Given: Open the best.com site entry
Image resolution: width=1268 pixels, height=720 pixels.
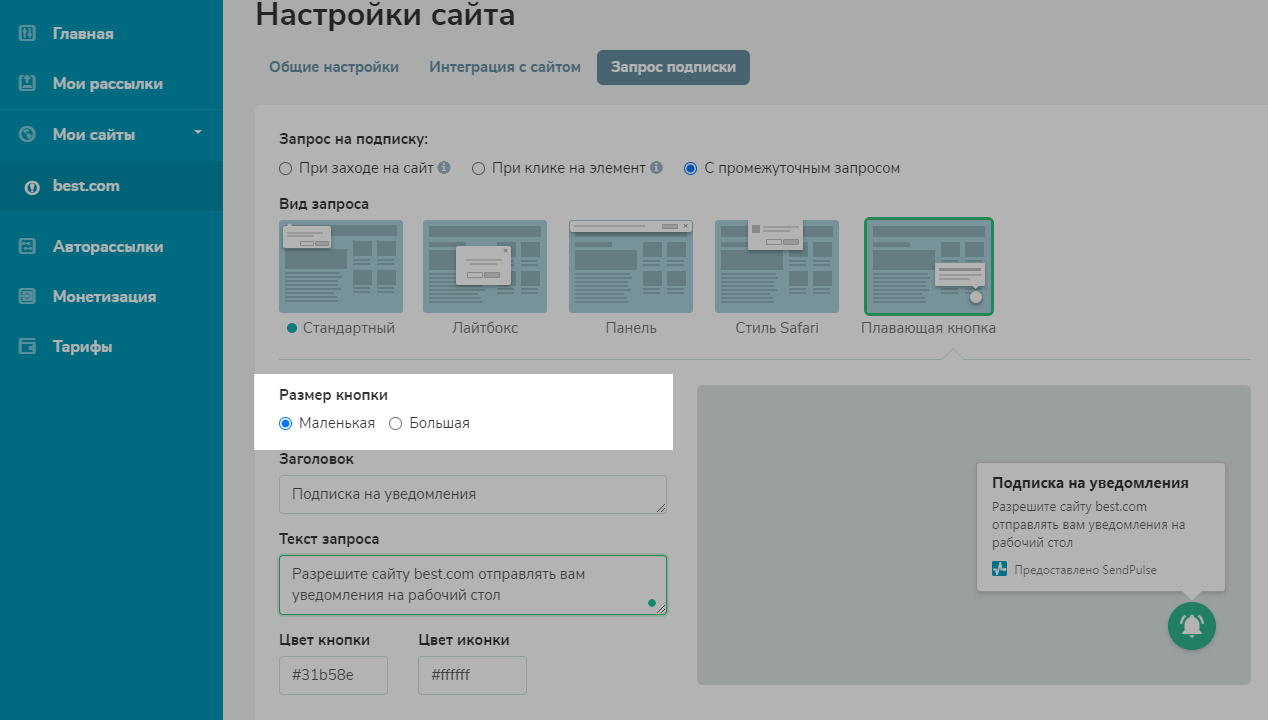Looking at the screenshot, I should point(86,186).
